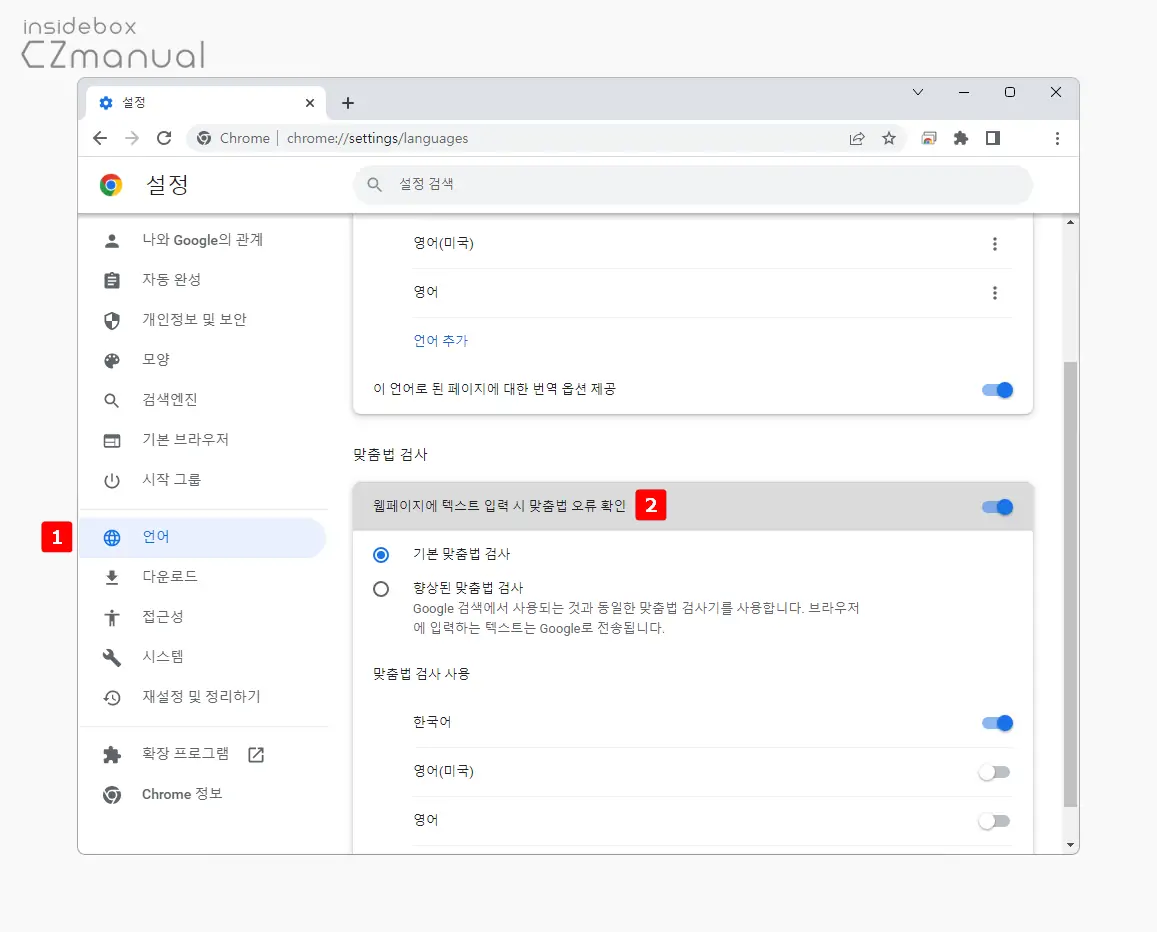Turn off 한국어 spell check toggle

point(997,723)
